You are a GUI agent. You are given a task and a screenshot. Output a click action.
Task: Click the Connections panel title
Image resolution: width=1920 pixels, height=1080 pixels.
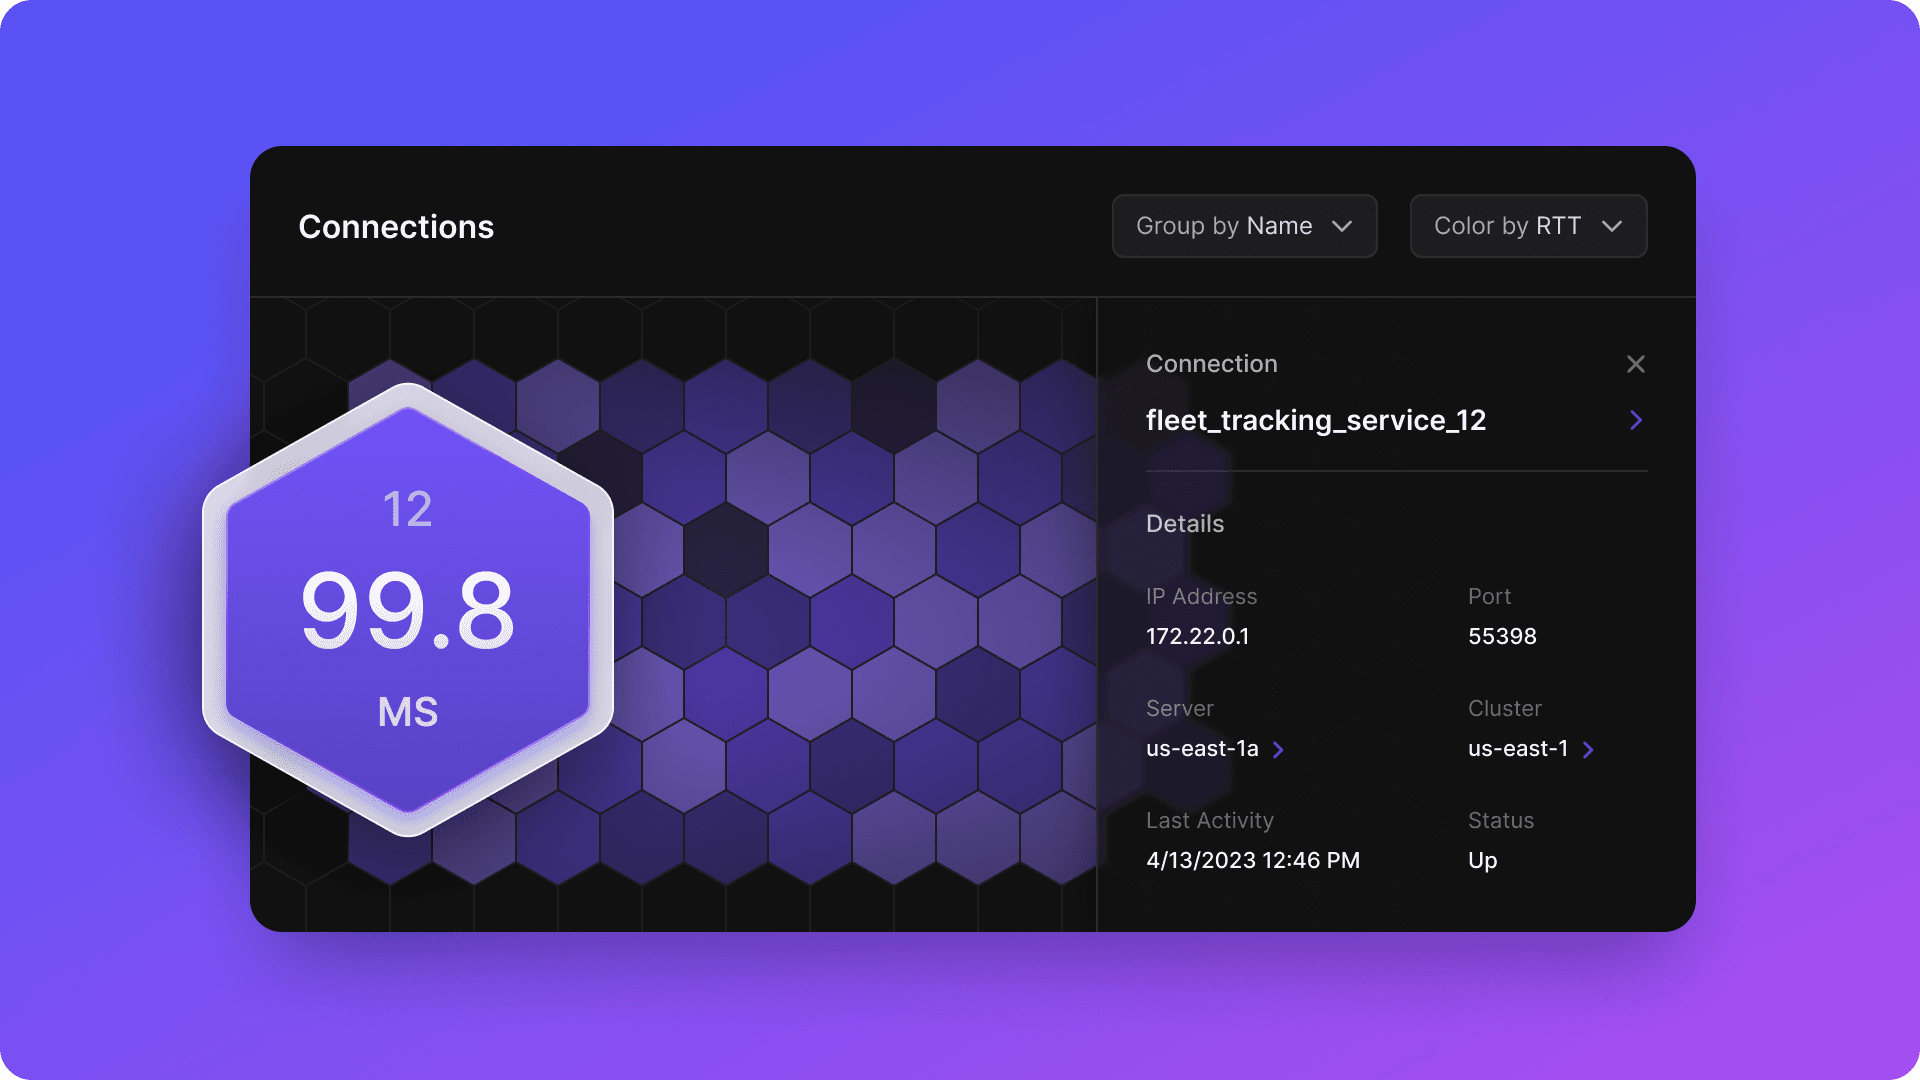pyautogui.click(x=396, y=227)
